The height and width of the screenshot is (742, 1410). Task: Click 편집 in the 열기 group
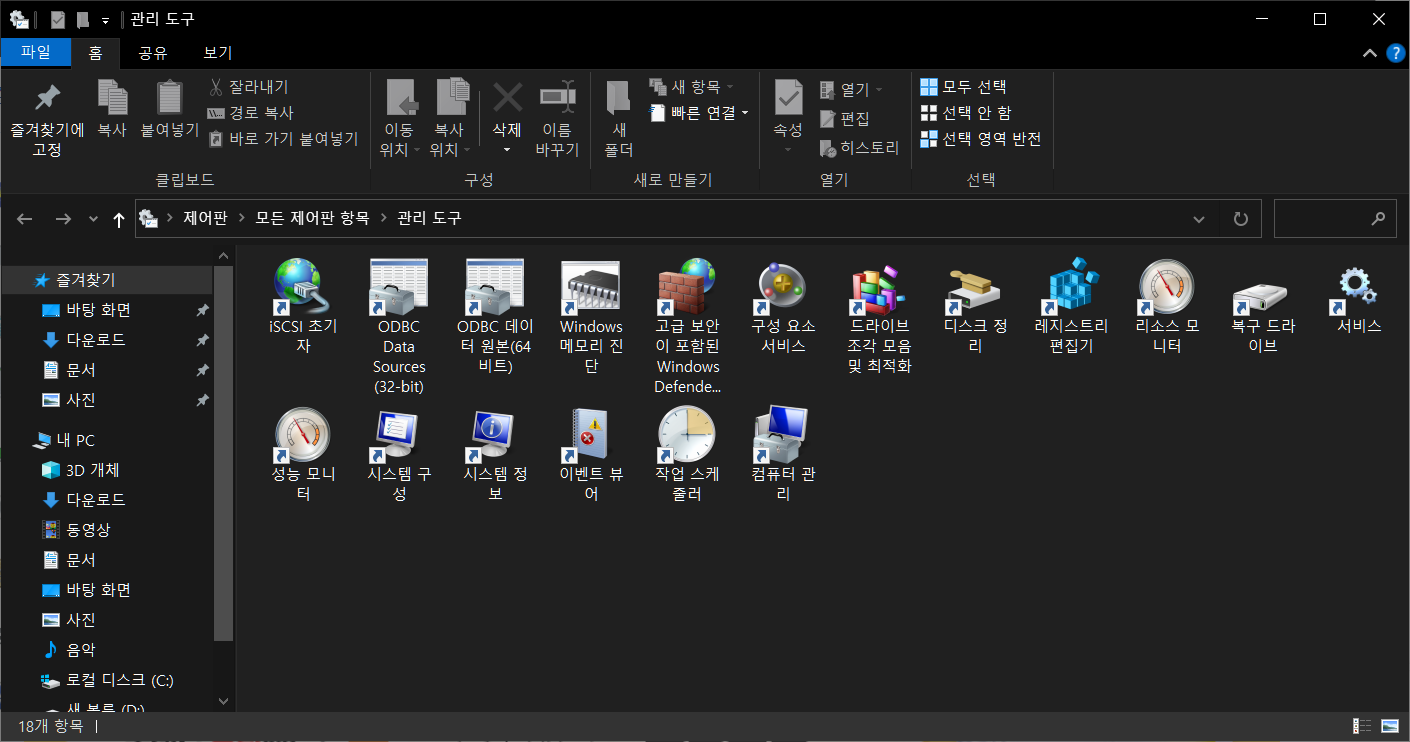point(844,119)
